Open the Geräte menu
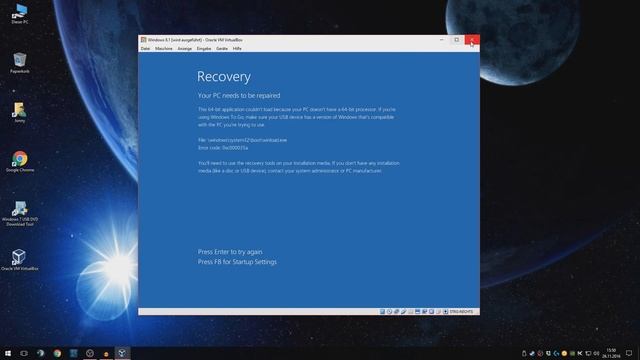Viewport: 640px width, 360px height. click(x=222, y=49)
